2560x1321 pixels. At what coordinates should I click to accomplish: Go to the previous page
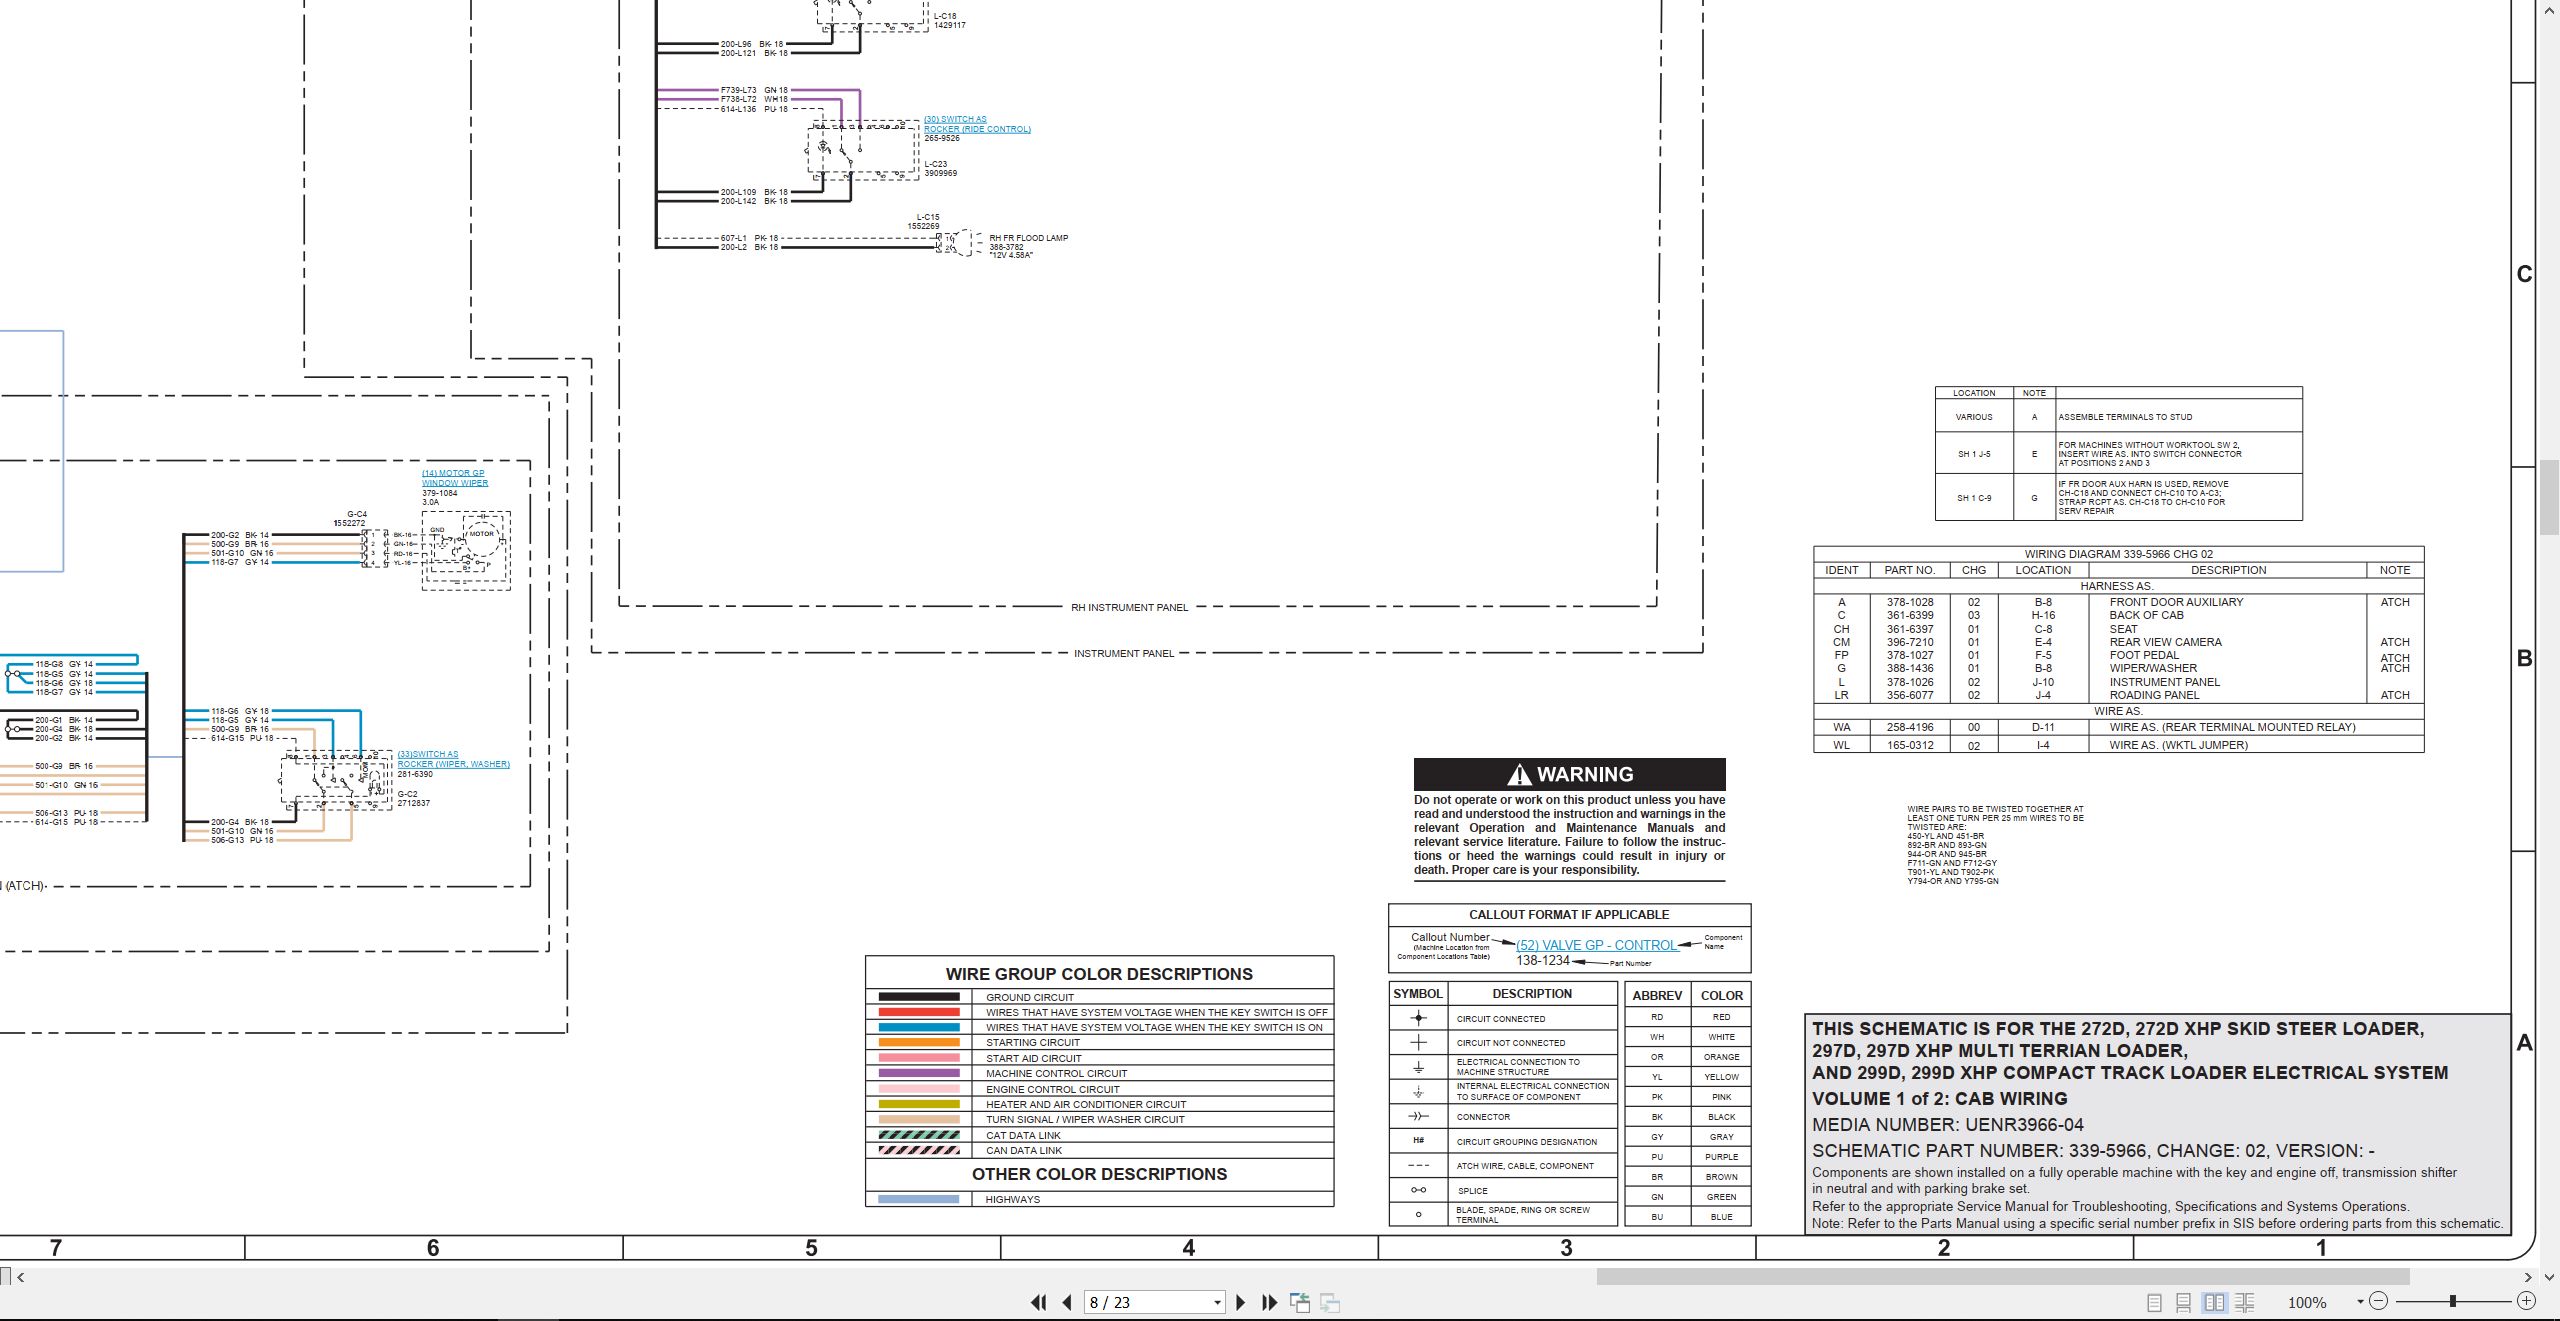(1067, 1302)
